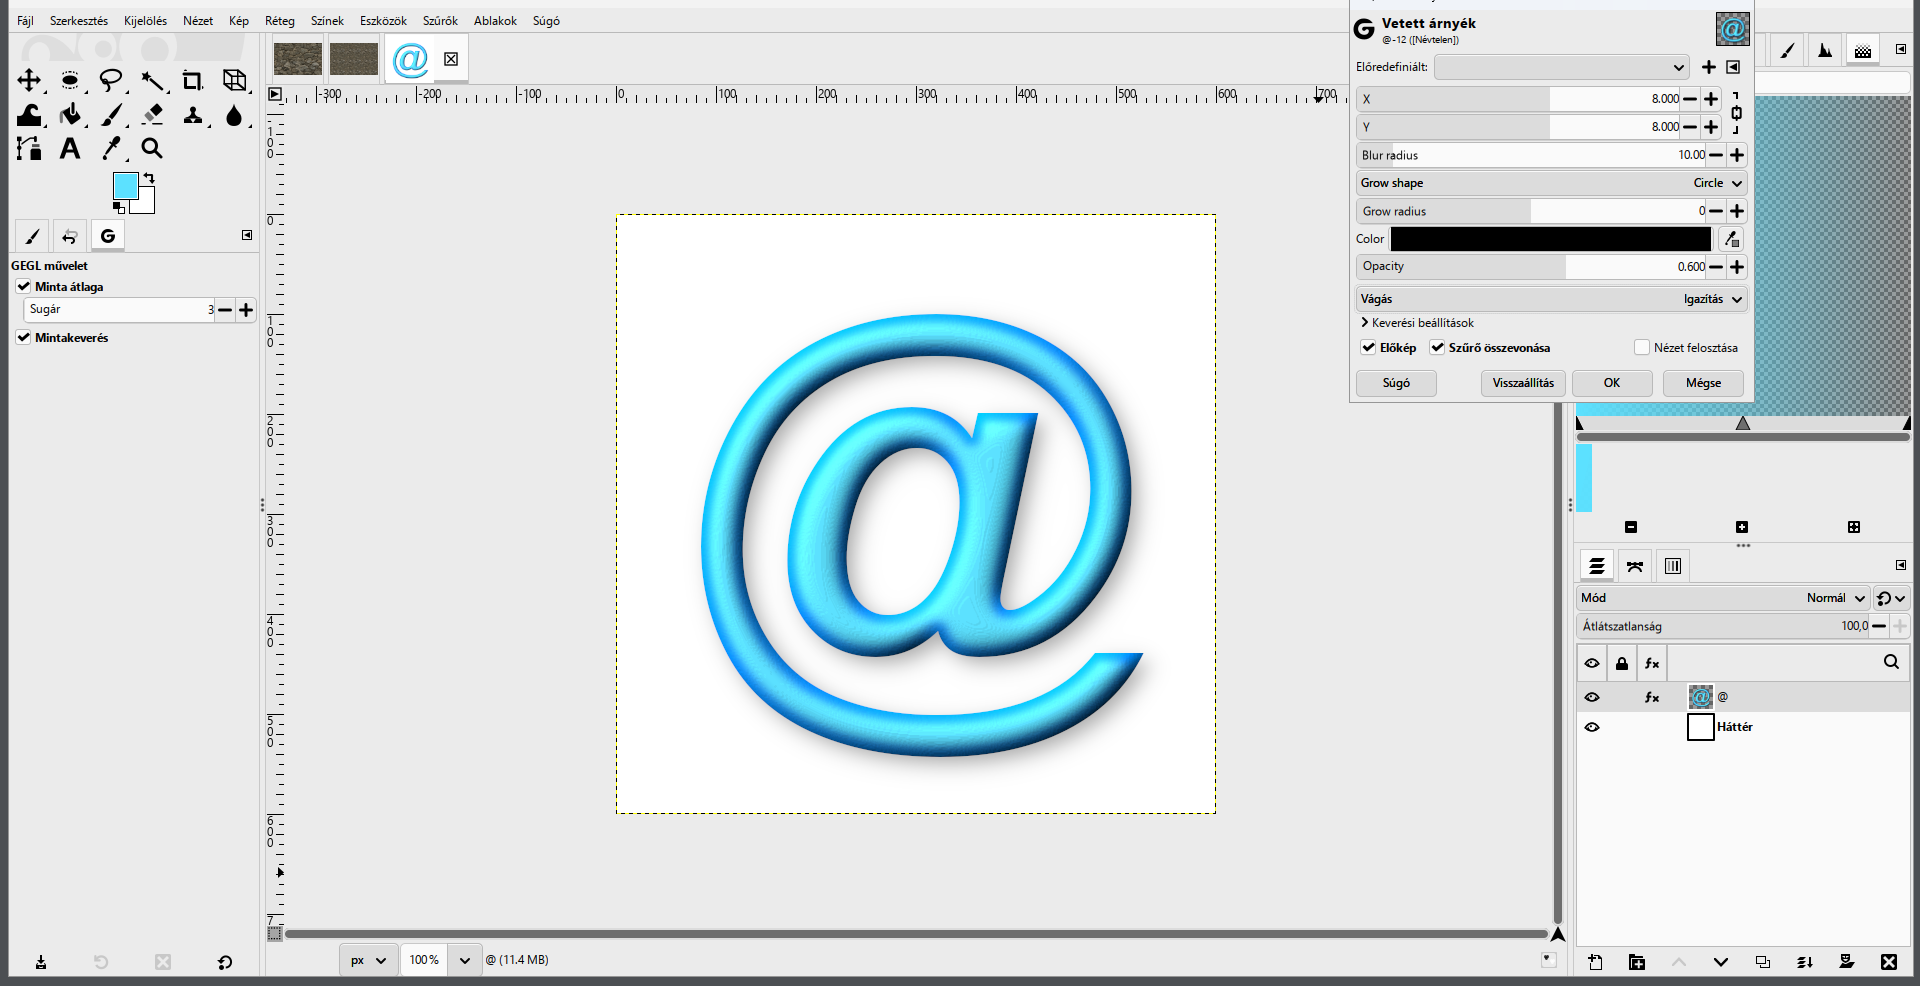Screen dimensions: 1920x986
Task: Select the Crop tool
Action: [192, 81]
